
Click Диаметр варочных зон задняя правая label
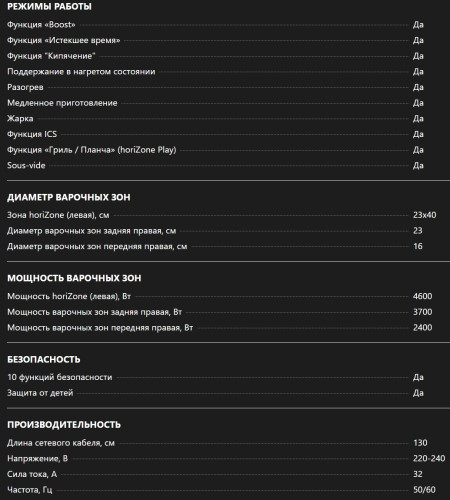(x=92, y=231)
